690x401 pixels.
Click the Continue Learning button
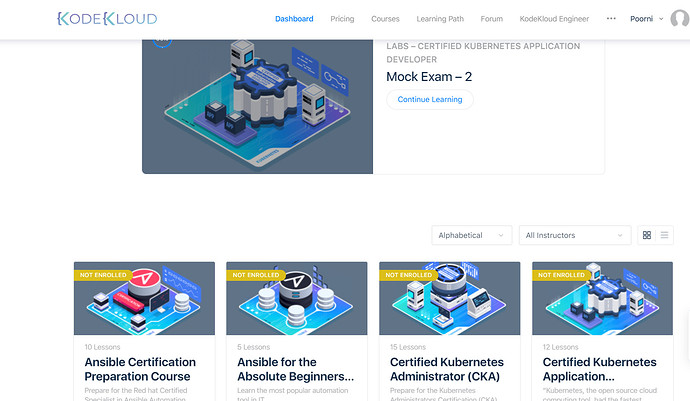(x=430, y=99)
